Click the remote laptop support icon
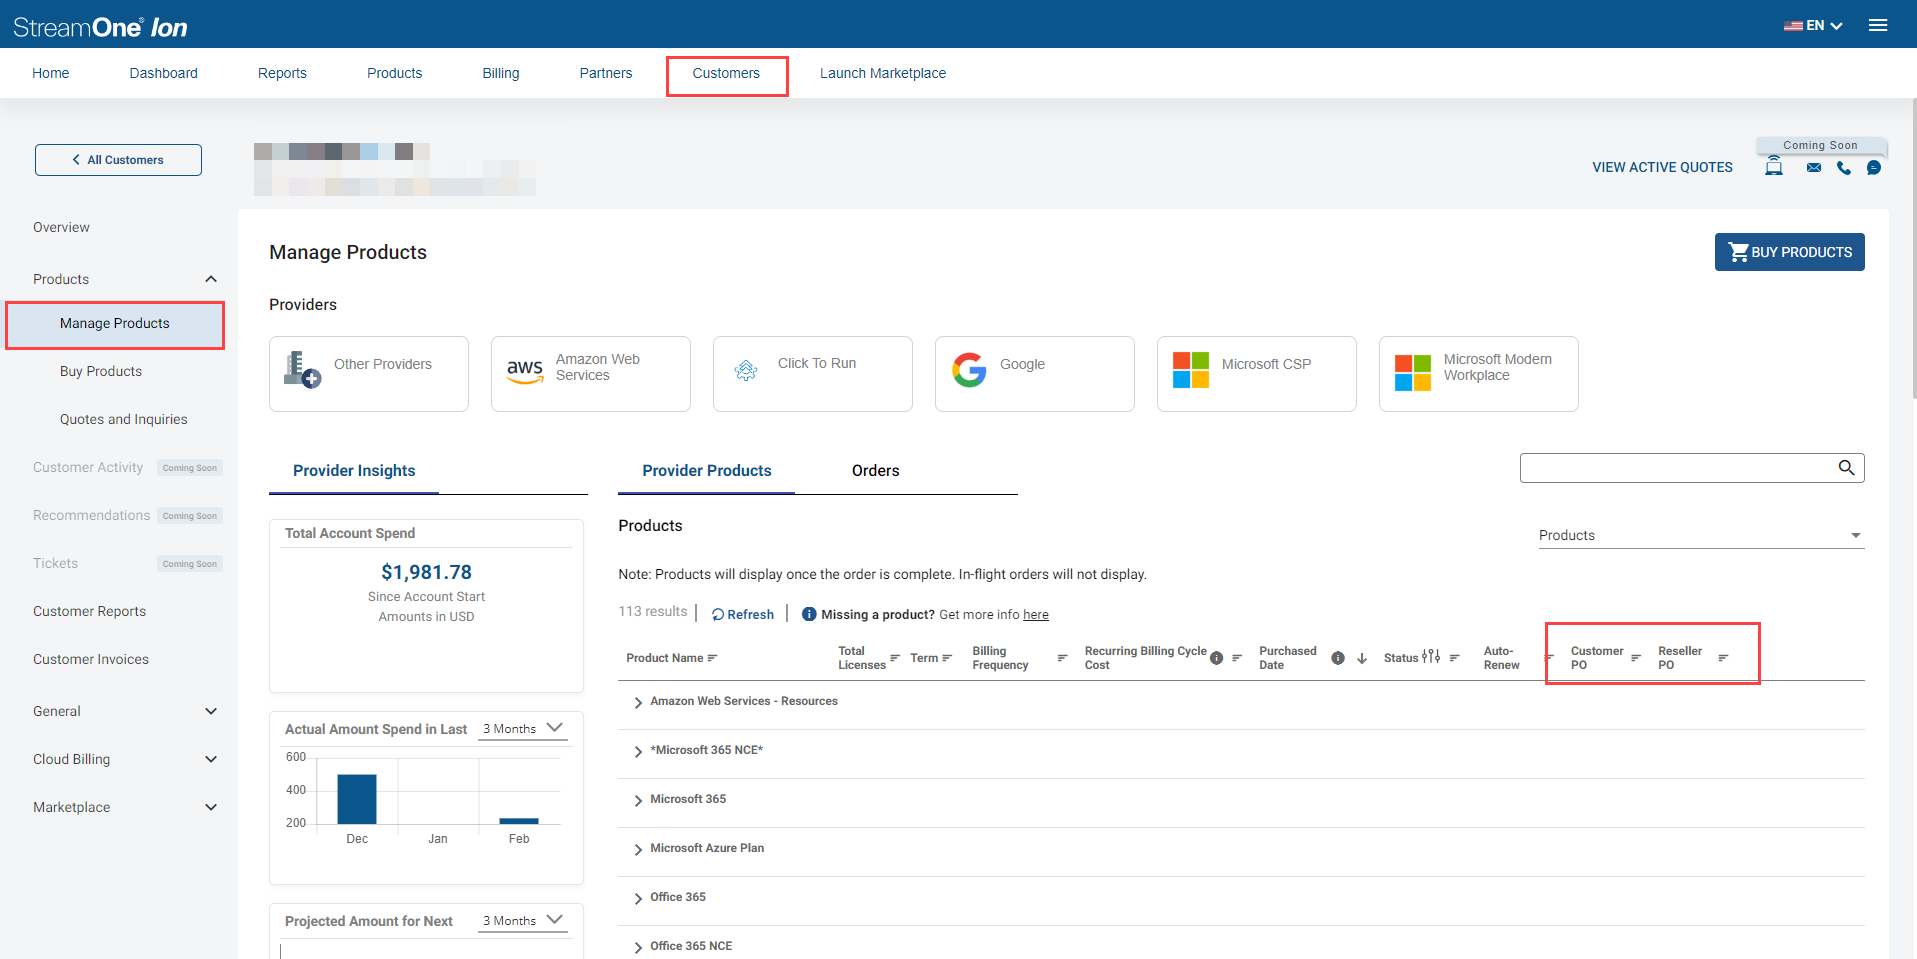Image resolution: width=1917 pixels, height=959 pixels. [1774, 166]
